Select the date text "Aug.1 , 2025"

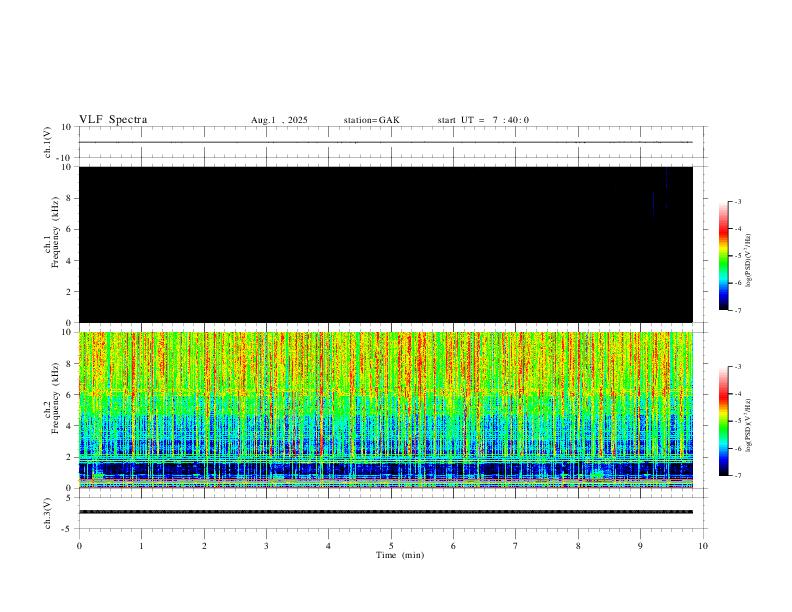[279, 120]
